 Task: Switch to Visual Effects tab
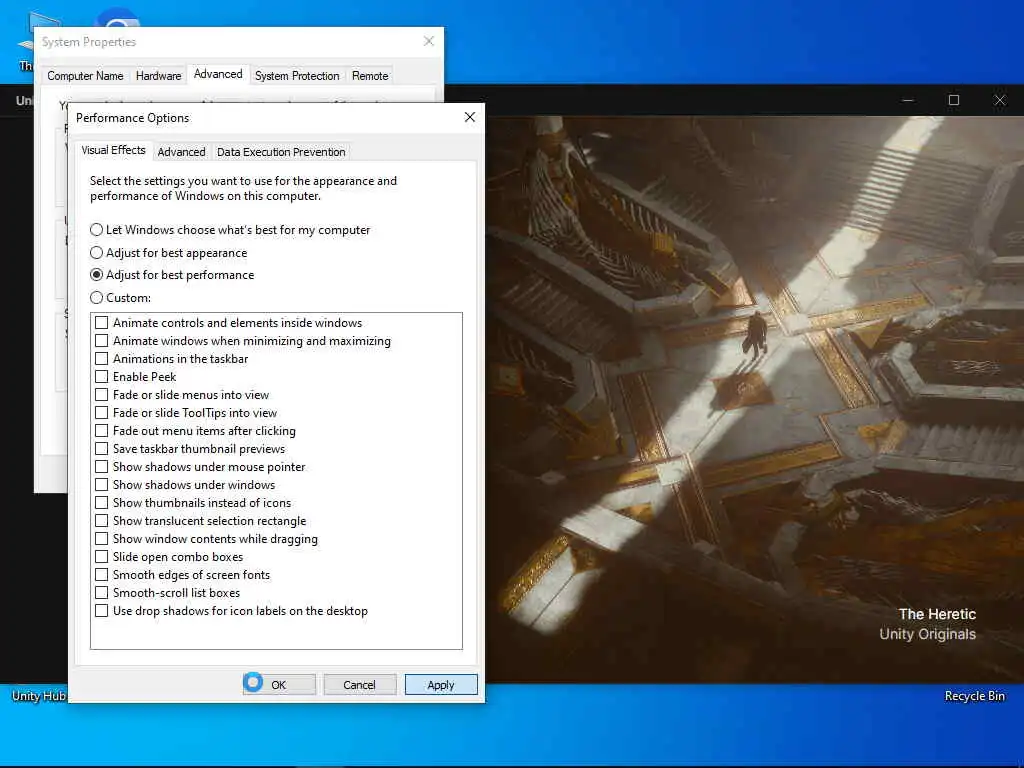click(x=114, y=150)
